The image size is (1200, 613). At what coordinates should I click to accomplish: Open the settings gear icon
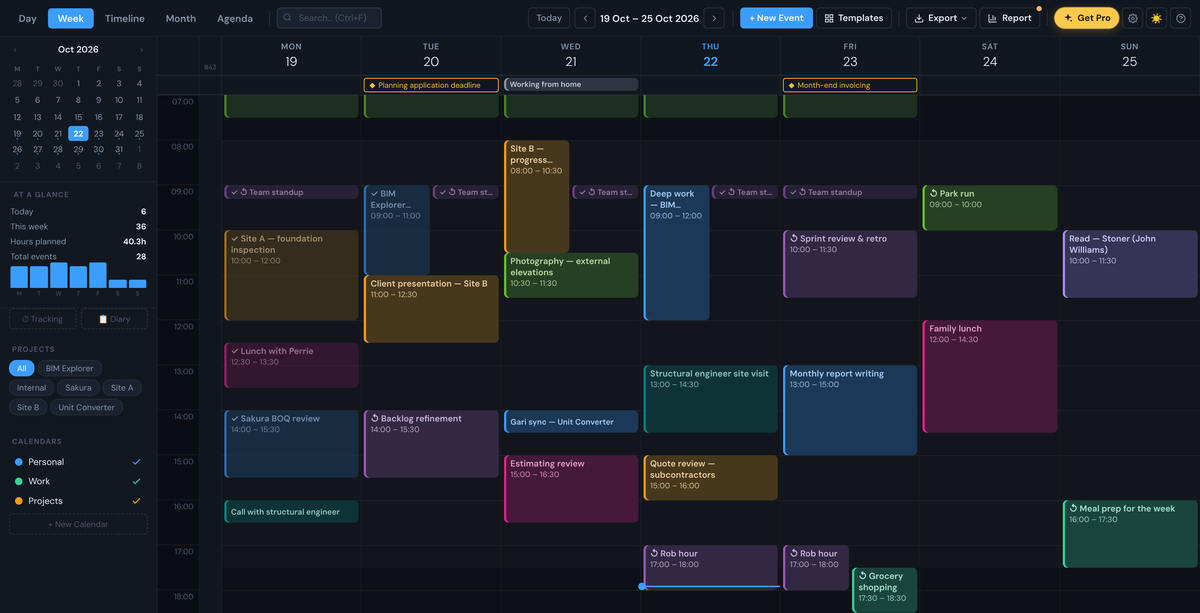[x=1133, y=18]
